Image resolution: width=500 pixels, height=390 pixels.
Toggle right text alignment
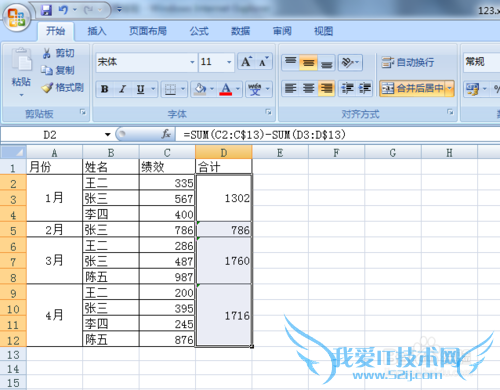[326, 89]
